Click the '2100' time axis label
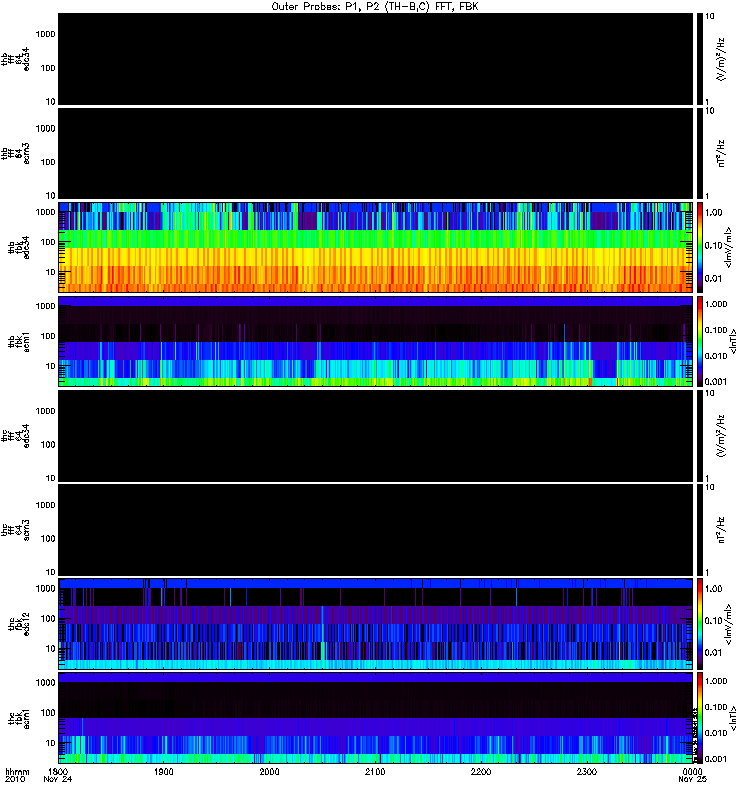750x800 pixels. [375, 772]
